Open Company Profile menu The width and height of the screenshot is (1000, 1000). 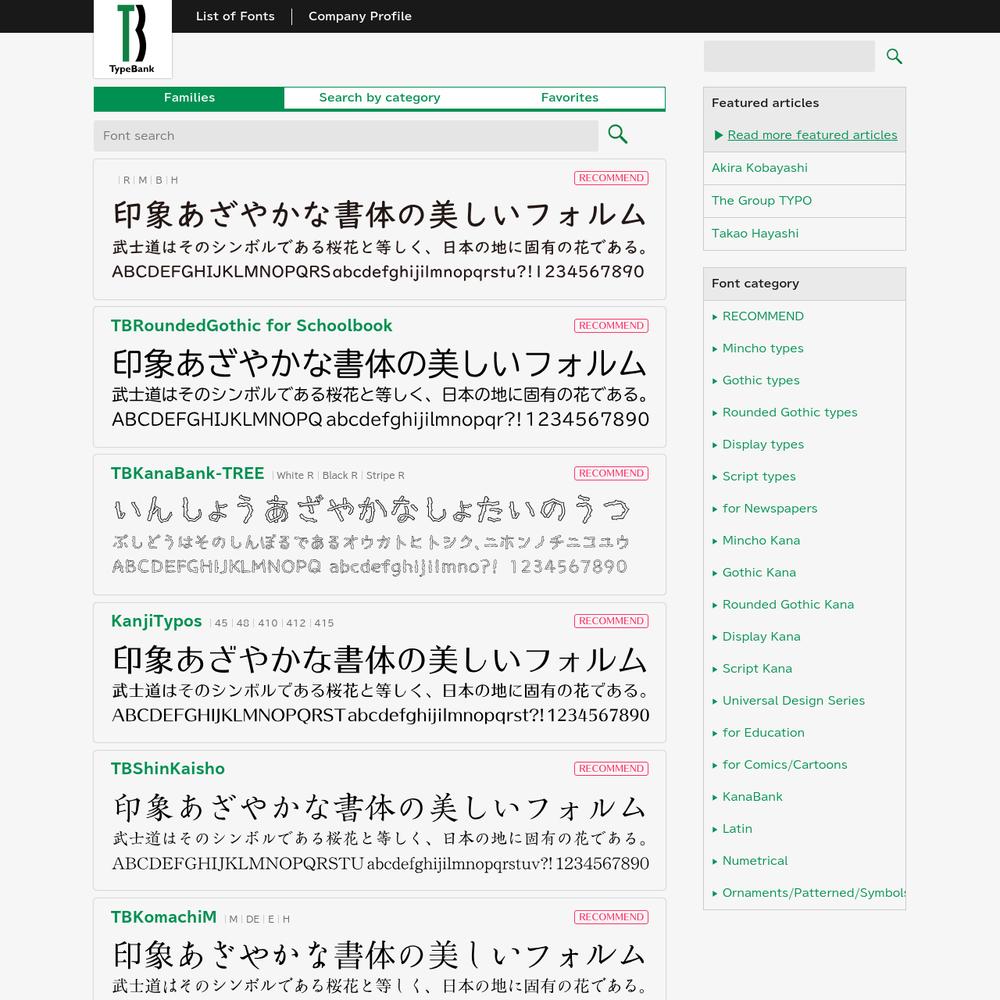click(360, 16)
